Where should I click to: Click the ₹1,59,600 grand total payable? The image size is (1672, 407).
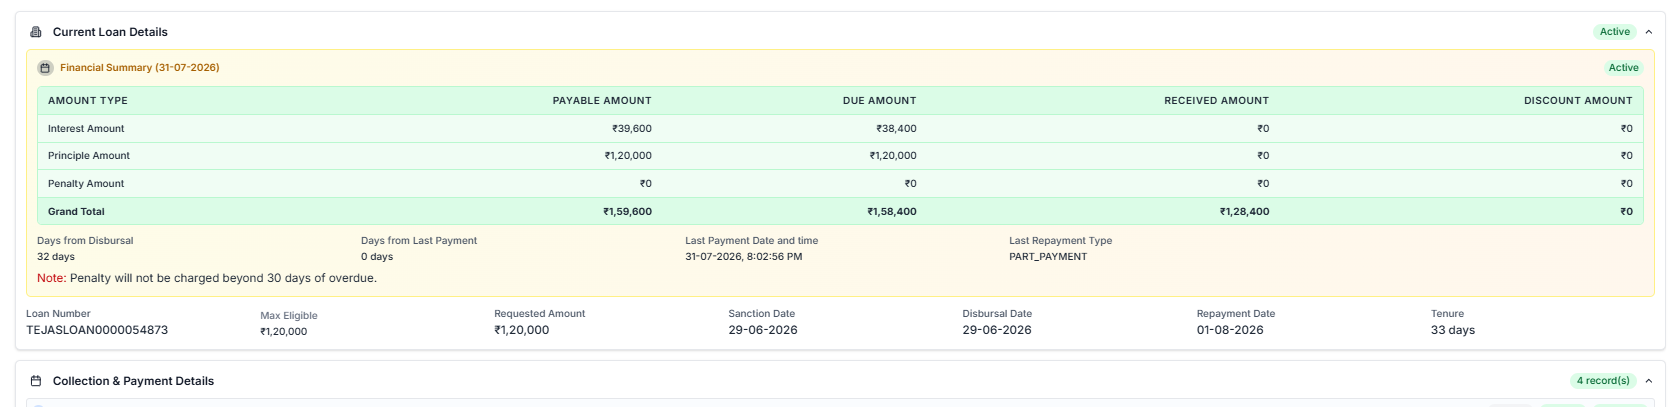[628, 212]
